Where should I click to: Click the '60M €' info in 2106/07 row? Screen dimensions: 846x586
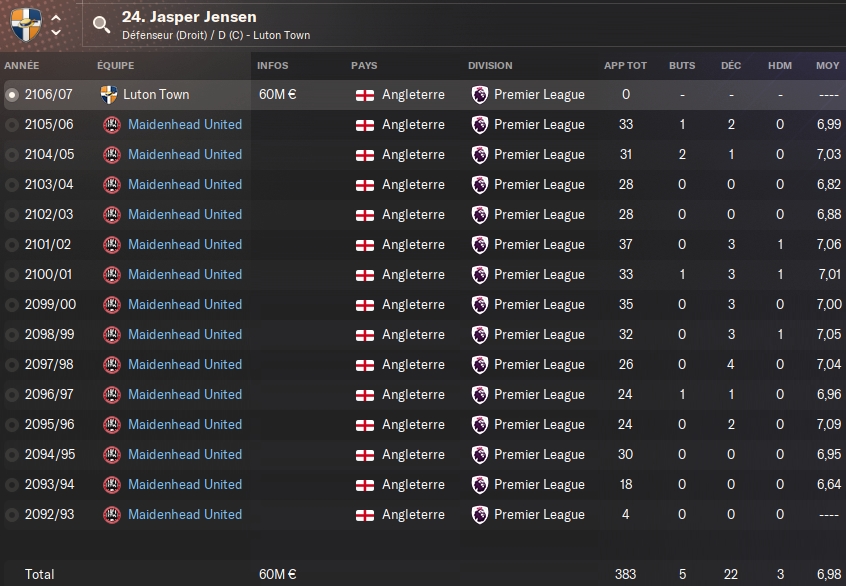(x=277, y=94)
